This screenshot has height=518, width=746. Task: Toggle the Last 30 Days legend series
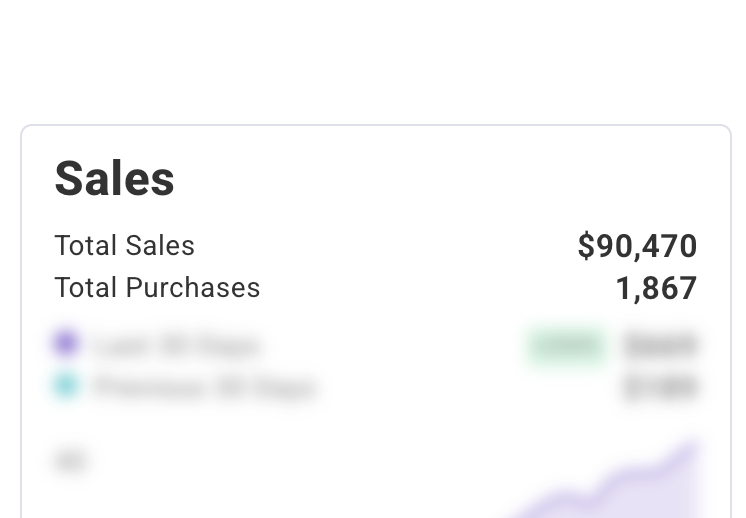click(x=177, y=346)
